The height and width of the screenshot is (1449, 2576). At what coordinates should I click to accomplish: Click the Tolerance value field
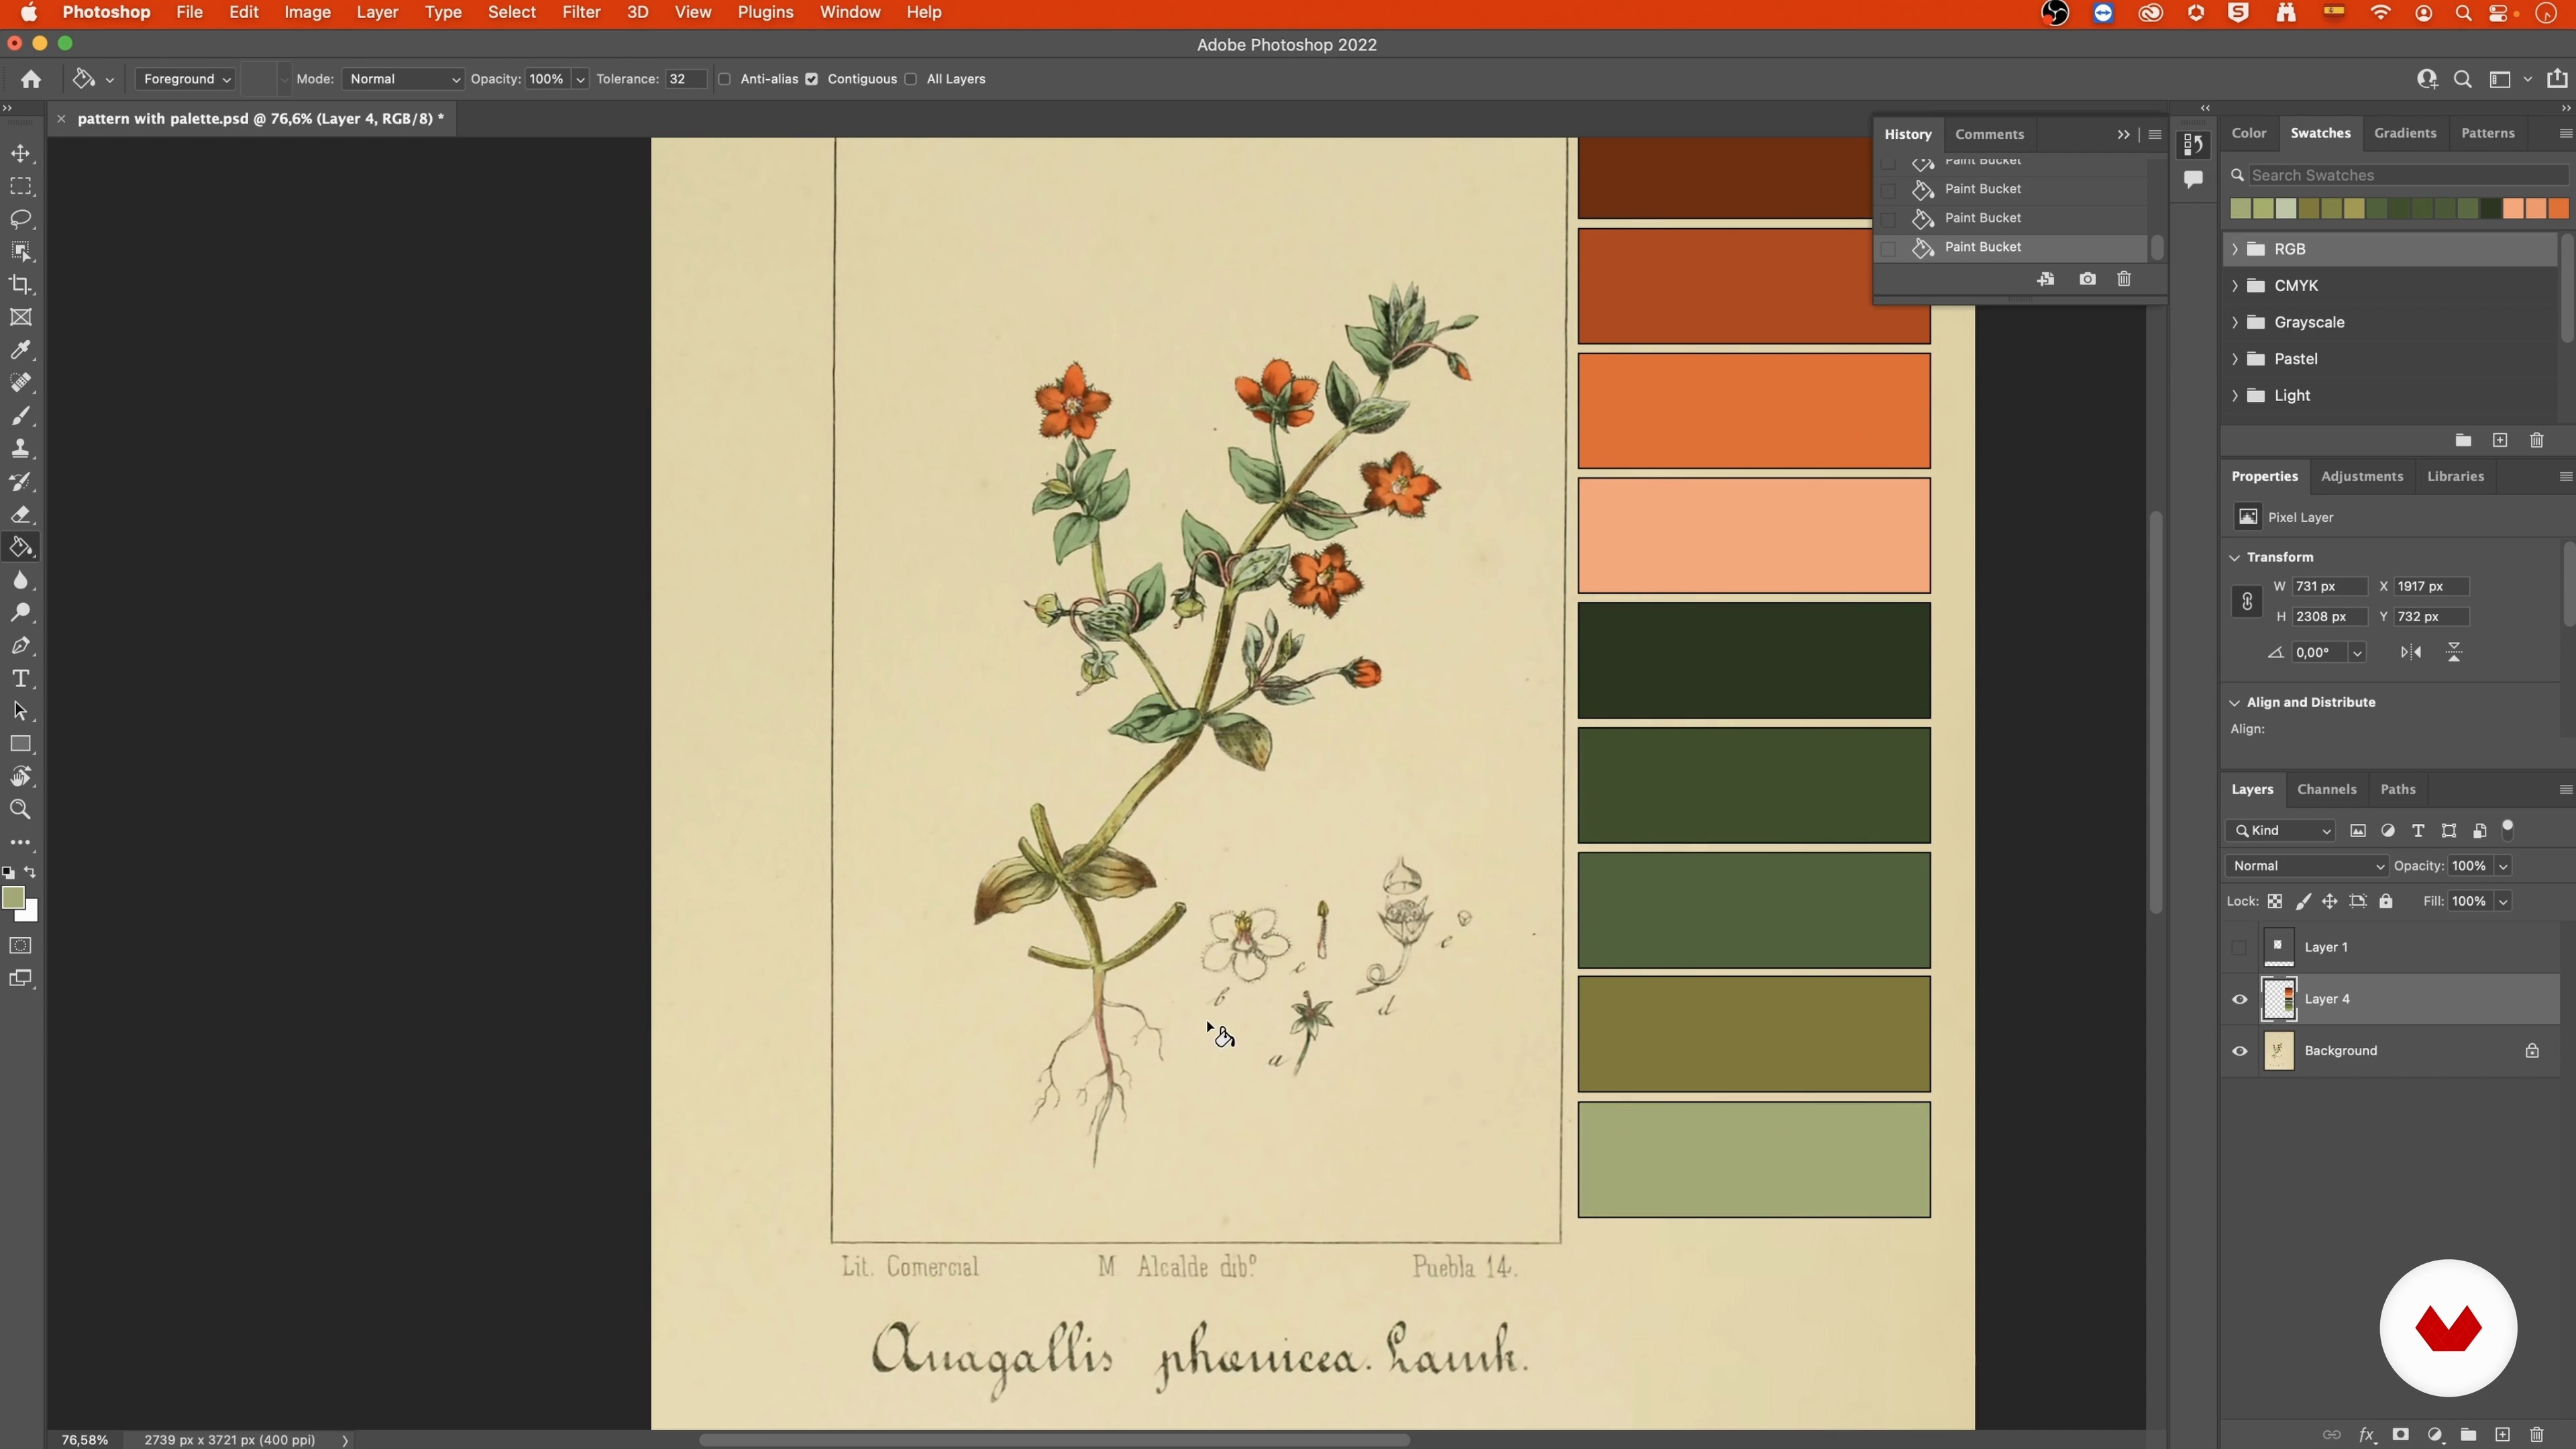click(x=686, y=79)
